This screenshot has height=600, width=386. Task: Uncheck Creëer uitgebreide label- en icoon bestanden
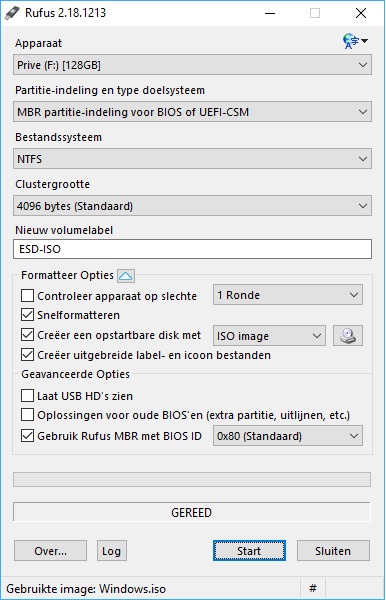tap(27, 355)
